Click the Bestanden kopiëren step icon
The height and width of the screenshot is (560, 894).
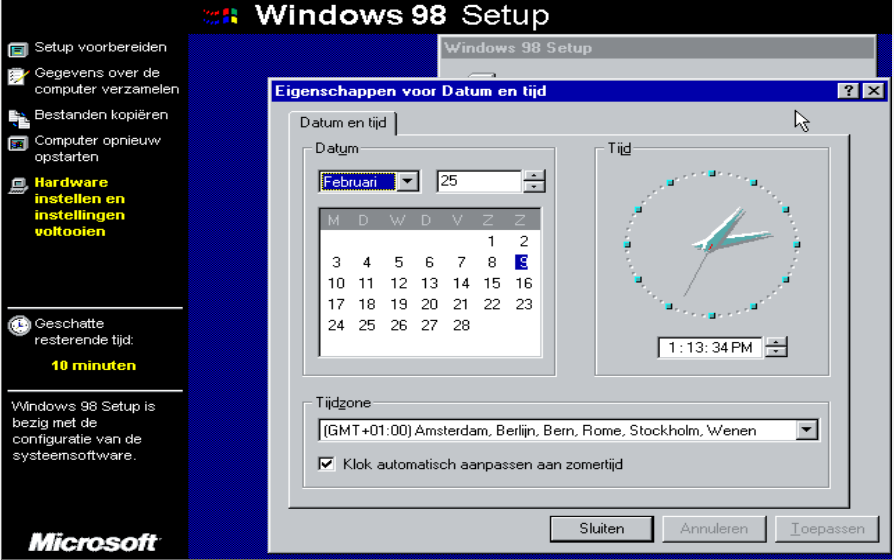click(x=18, y=119)
